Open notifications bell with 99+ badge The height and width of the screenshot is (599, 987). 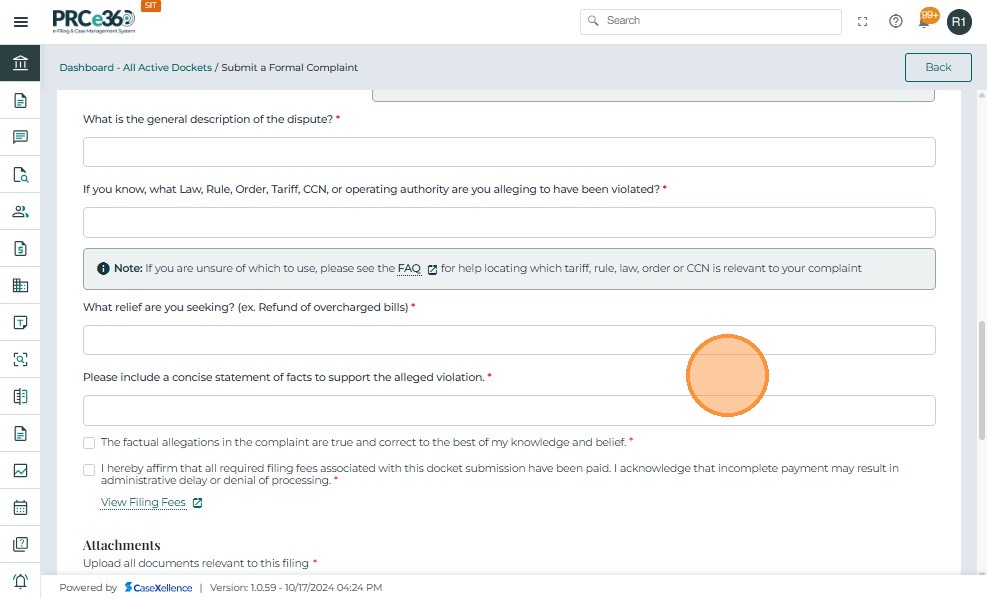(x=926, y=21)
